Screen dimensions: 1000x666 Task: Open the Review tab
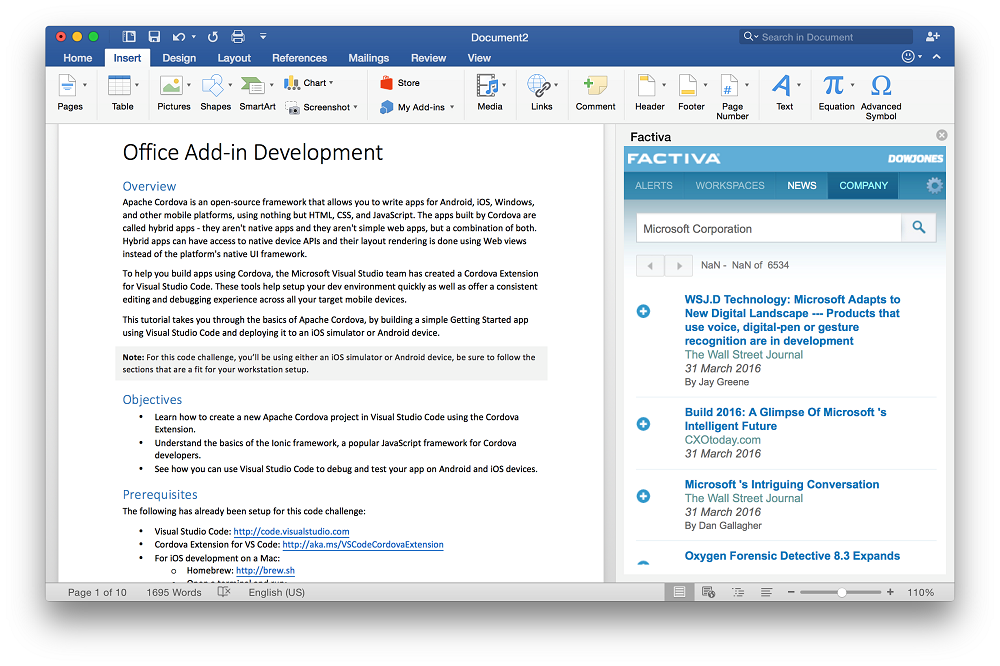click(x=429, y=58)
